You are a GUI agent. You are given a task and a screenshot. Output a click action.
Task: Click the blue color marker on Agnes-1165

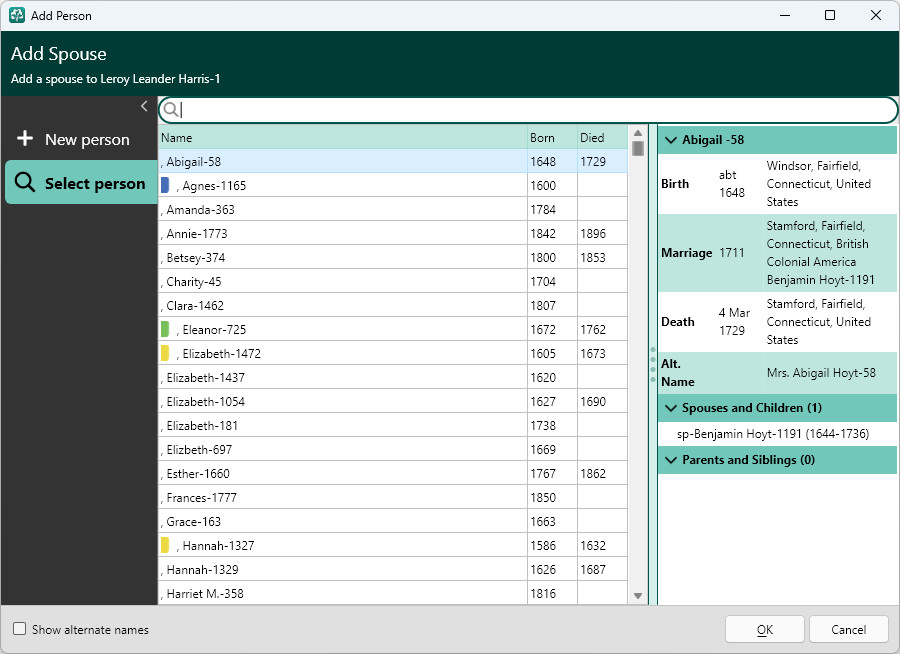coord(165,185)
